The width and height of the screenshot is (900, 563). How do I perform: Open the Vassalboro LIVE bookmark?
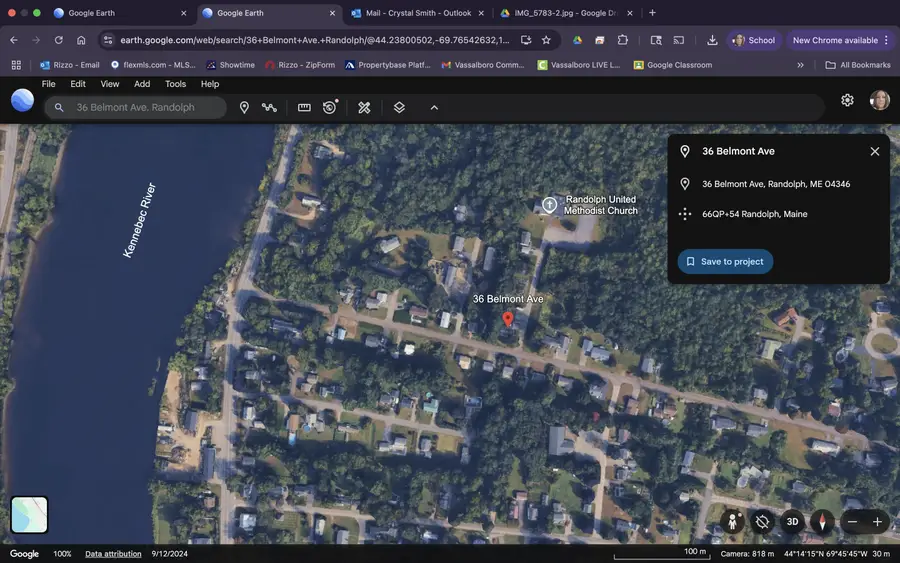coord(579,65)
